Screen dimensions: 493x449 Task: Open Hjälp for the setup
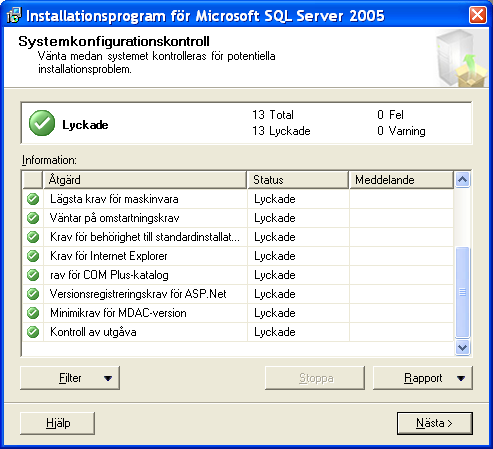click(x=58, y=423)
